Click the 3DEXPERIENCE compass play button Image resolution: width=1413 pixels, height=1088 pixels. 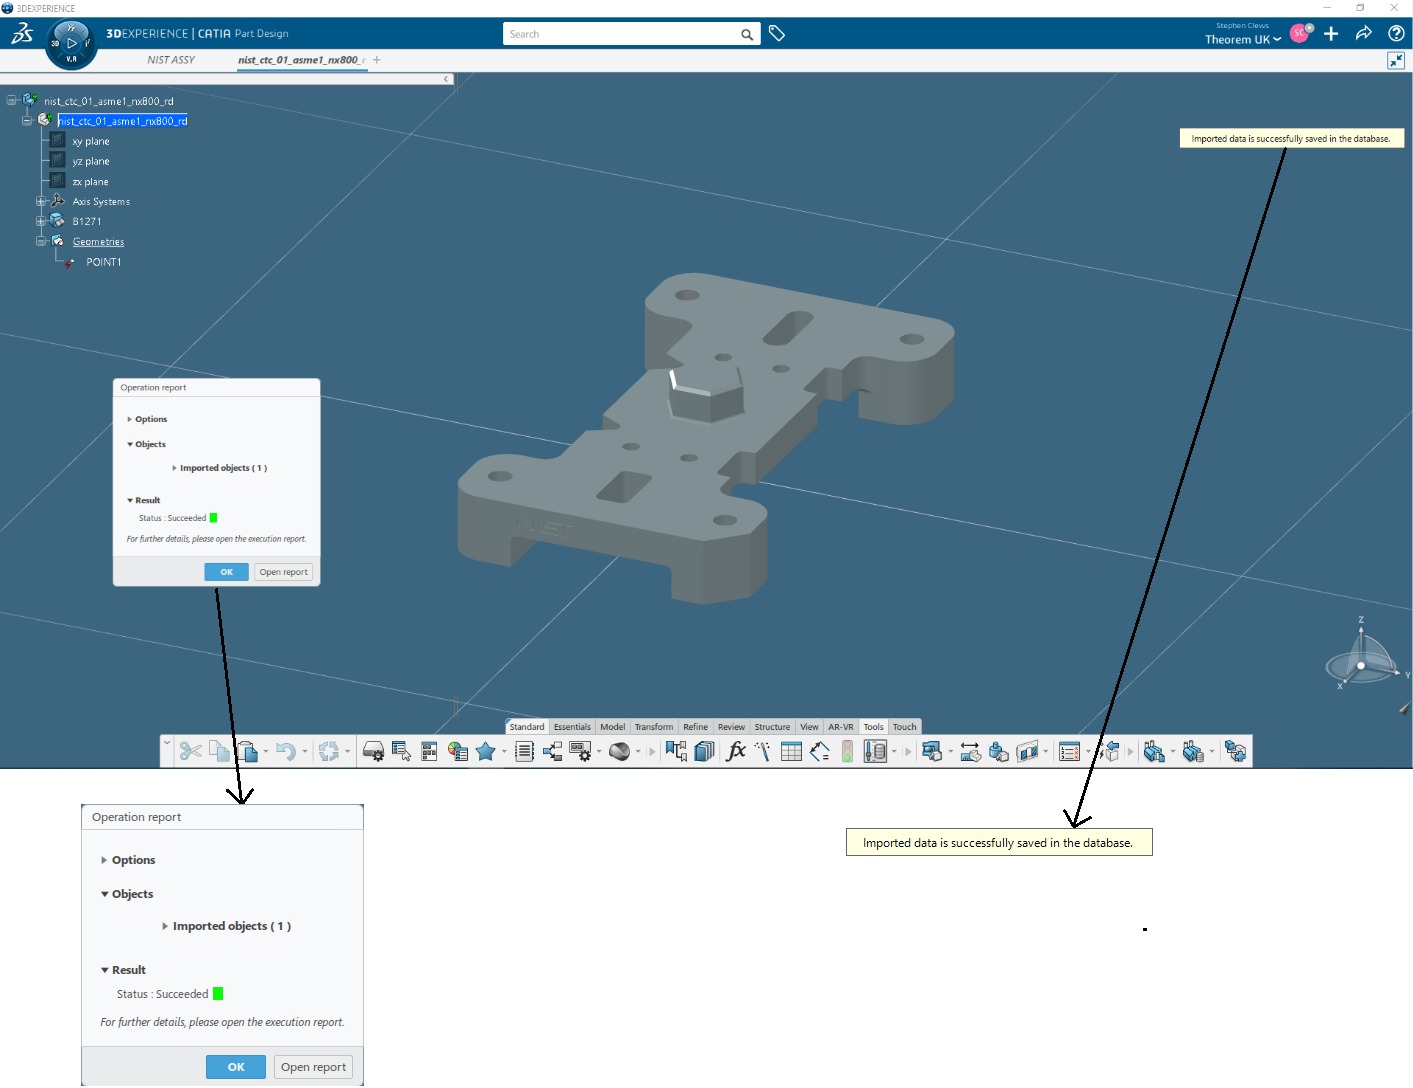point(72,43)
